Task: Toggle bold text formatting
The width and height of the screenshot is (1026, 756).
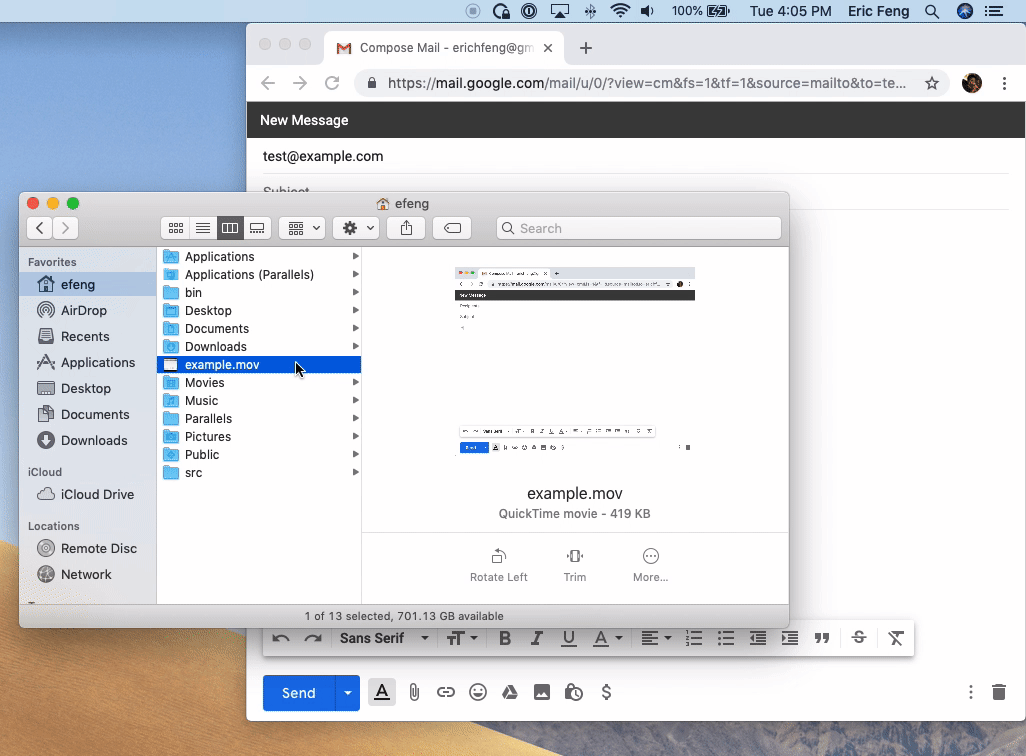Action: coord(505,638)
